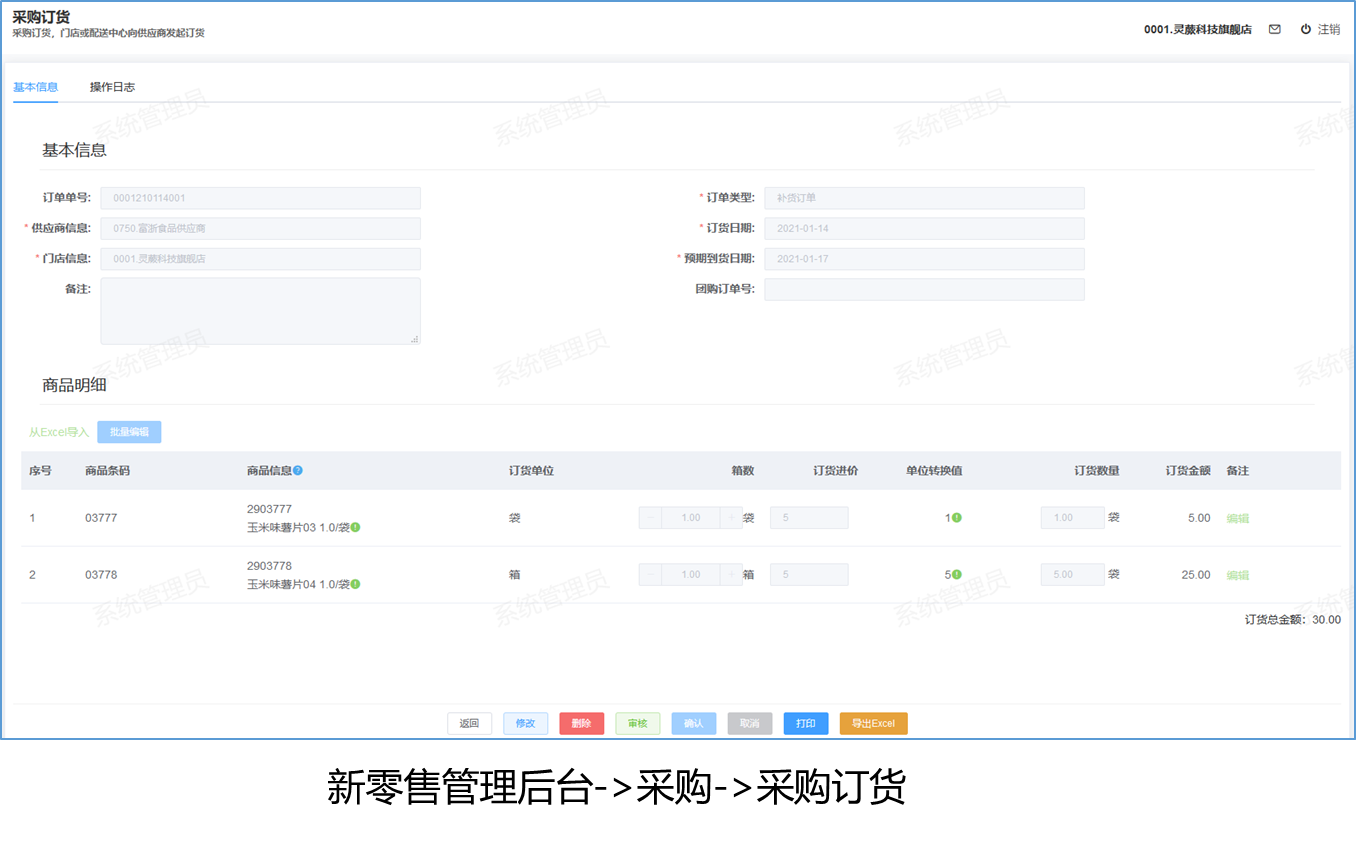
Task: Click the 批量编辑 button
Action: 129,432
